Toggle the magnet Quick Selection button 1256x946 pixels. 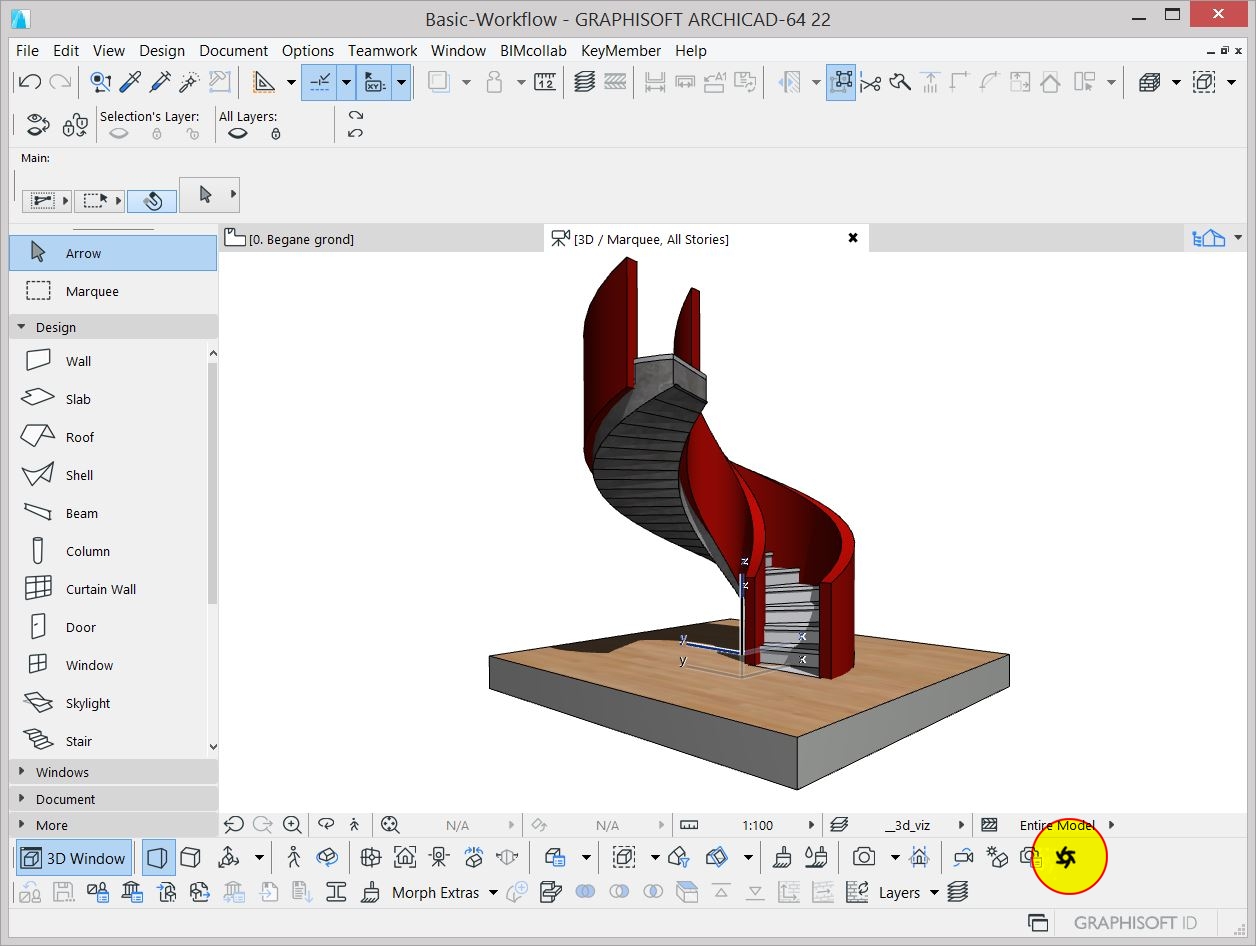pos(152,200)
